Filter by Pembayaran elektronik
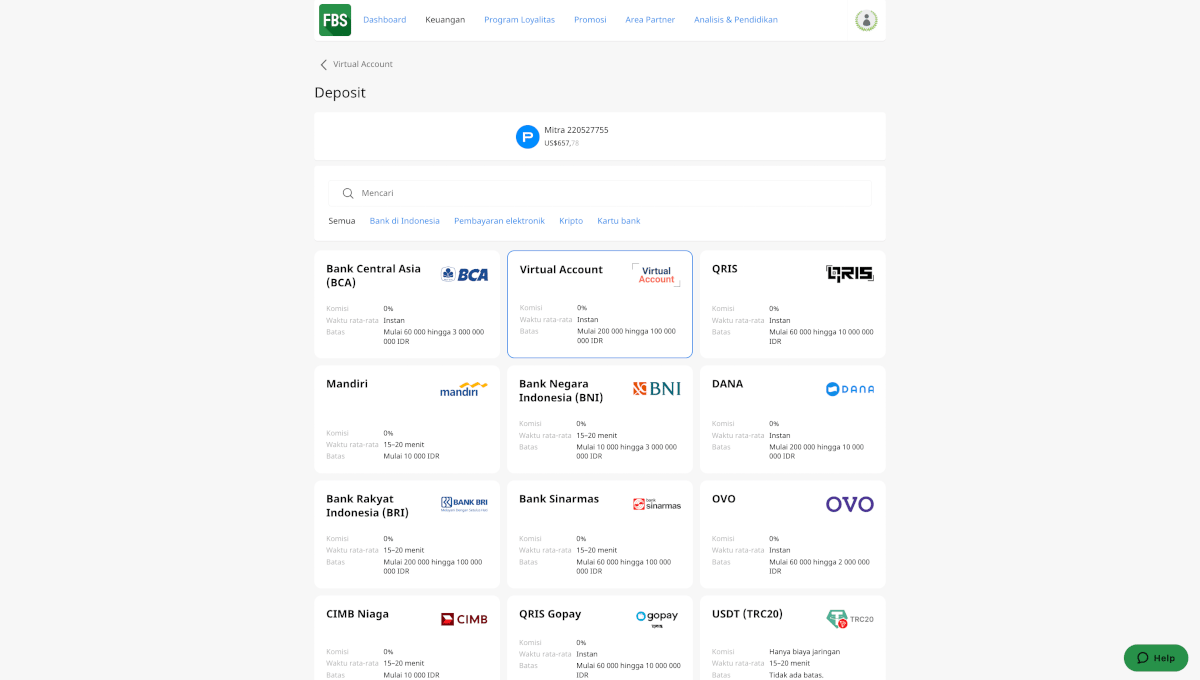The image size is (1200, 680). click(x=499, y=221)
